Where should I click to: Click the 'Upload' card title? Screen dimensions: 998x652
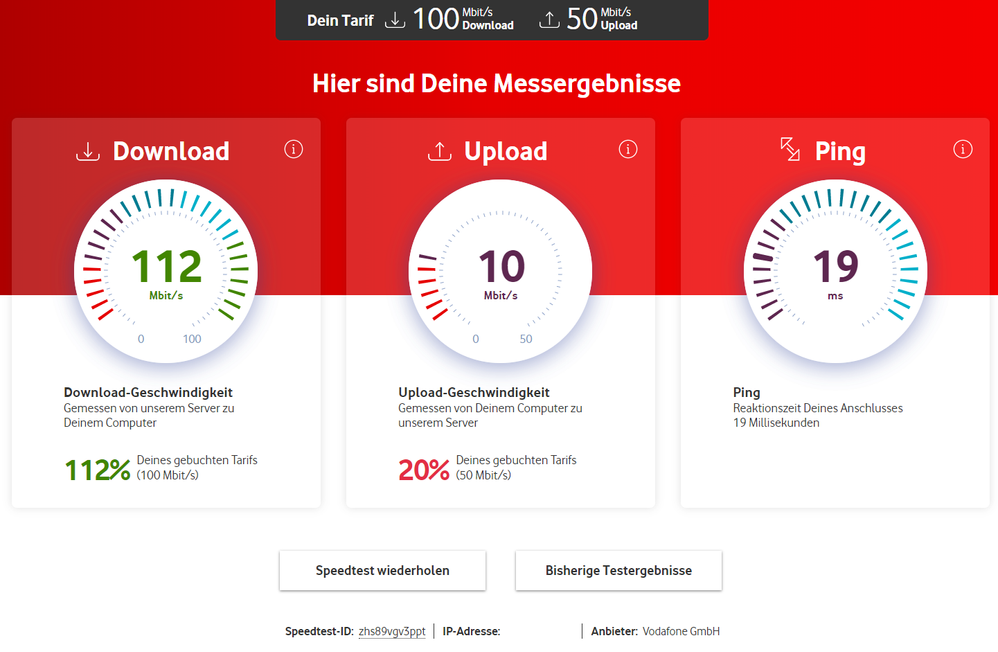(505, 152)
